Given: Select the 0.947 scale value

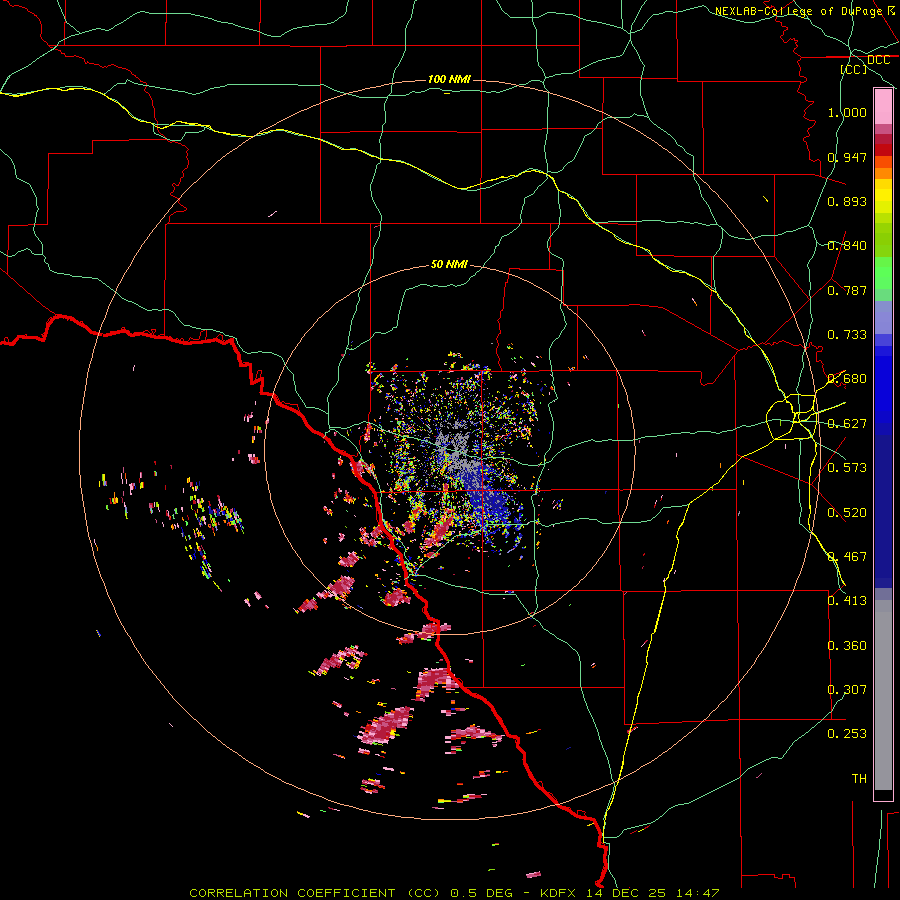Looking at the screenshot, I should click(x=847, y=157).
